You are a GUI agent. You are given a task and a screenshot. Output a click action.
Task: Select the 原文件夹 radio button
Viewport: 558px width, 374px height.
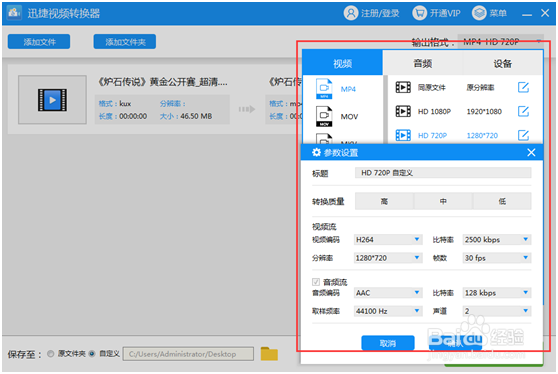click(51, 354)
